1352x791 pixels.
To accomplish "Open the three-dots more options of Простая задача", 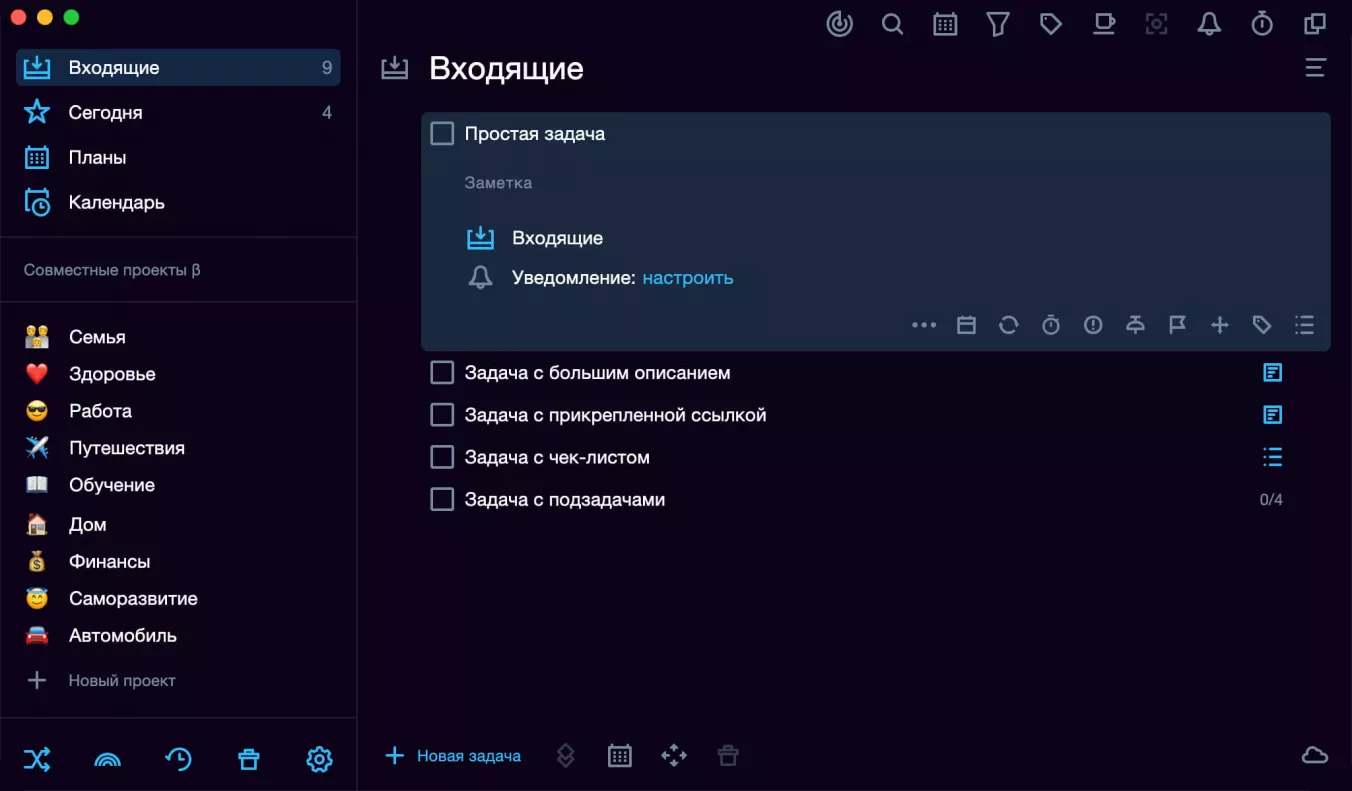I will (924, 325).
